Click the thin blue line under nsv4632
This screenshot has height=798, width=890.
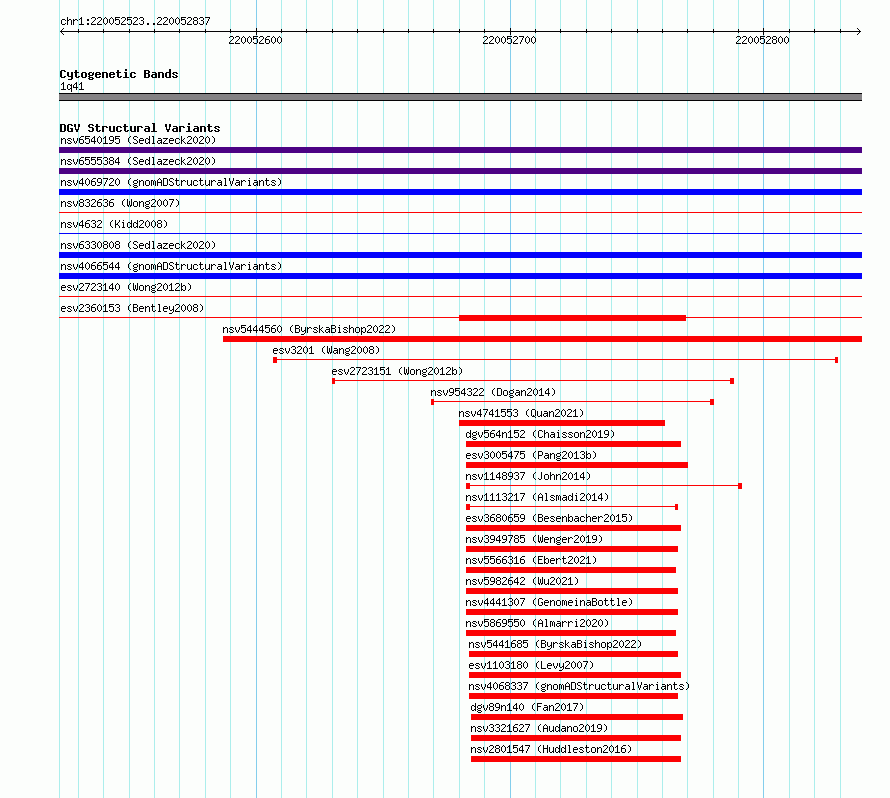coord(460,233)
